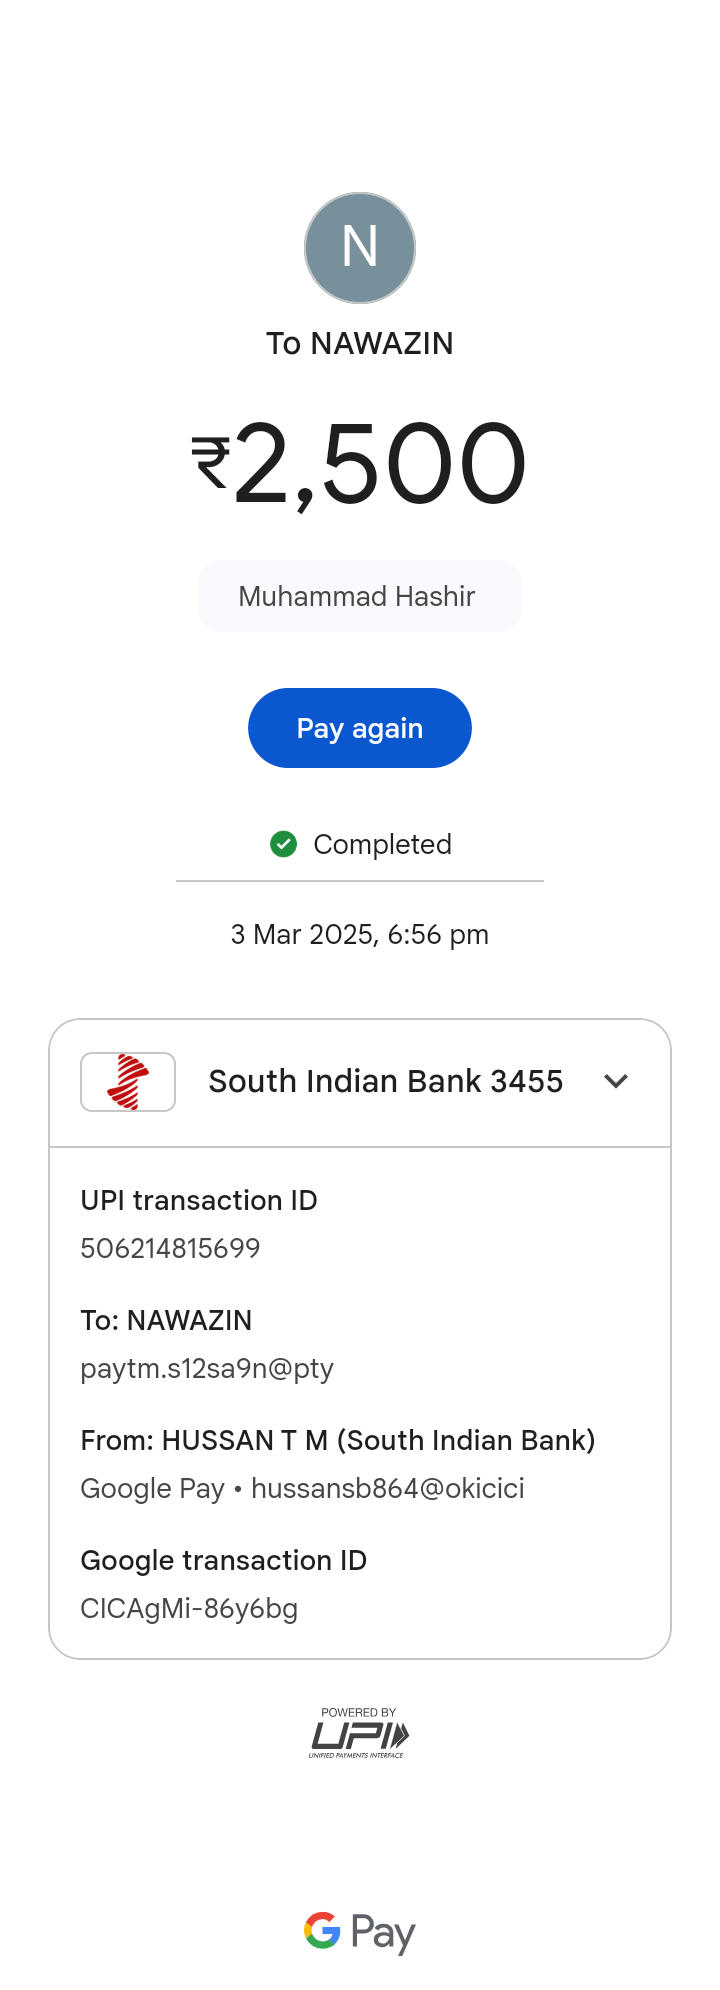The image size is (720, 1990).
Task: Select Google transaction ID CICAgMi-86y6bg
Action: 189,1608
